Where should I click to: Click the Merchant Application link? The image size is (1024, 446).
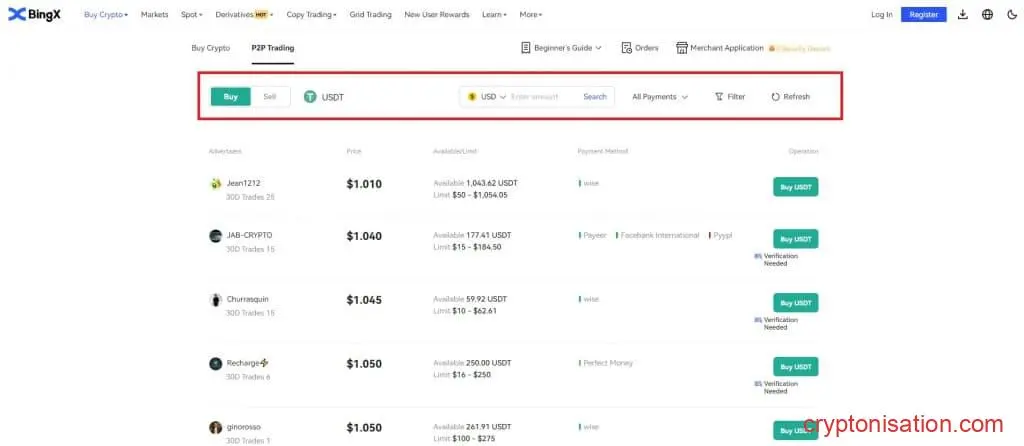point(727,48)
